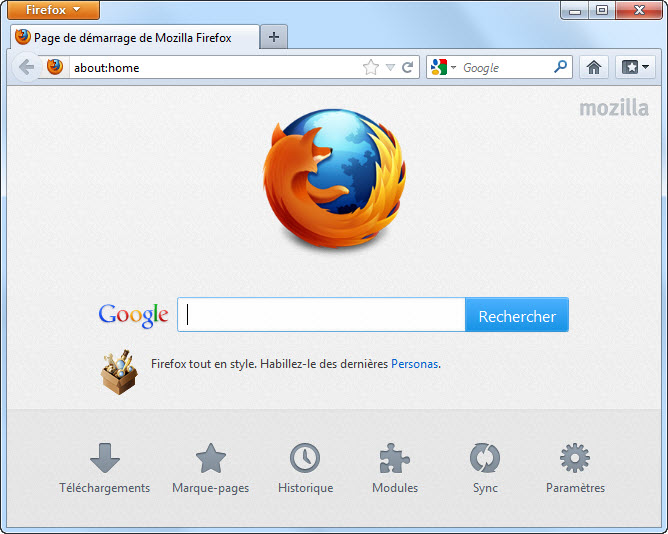Bookmark this page with the star icon
Image resolution: width=668 pixels, height=534 pixels.
pyautogui.click(x=371, y=67)
